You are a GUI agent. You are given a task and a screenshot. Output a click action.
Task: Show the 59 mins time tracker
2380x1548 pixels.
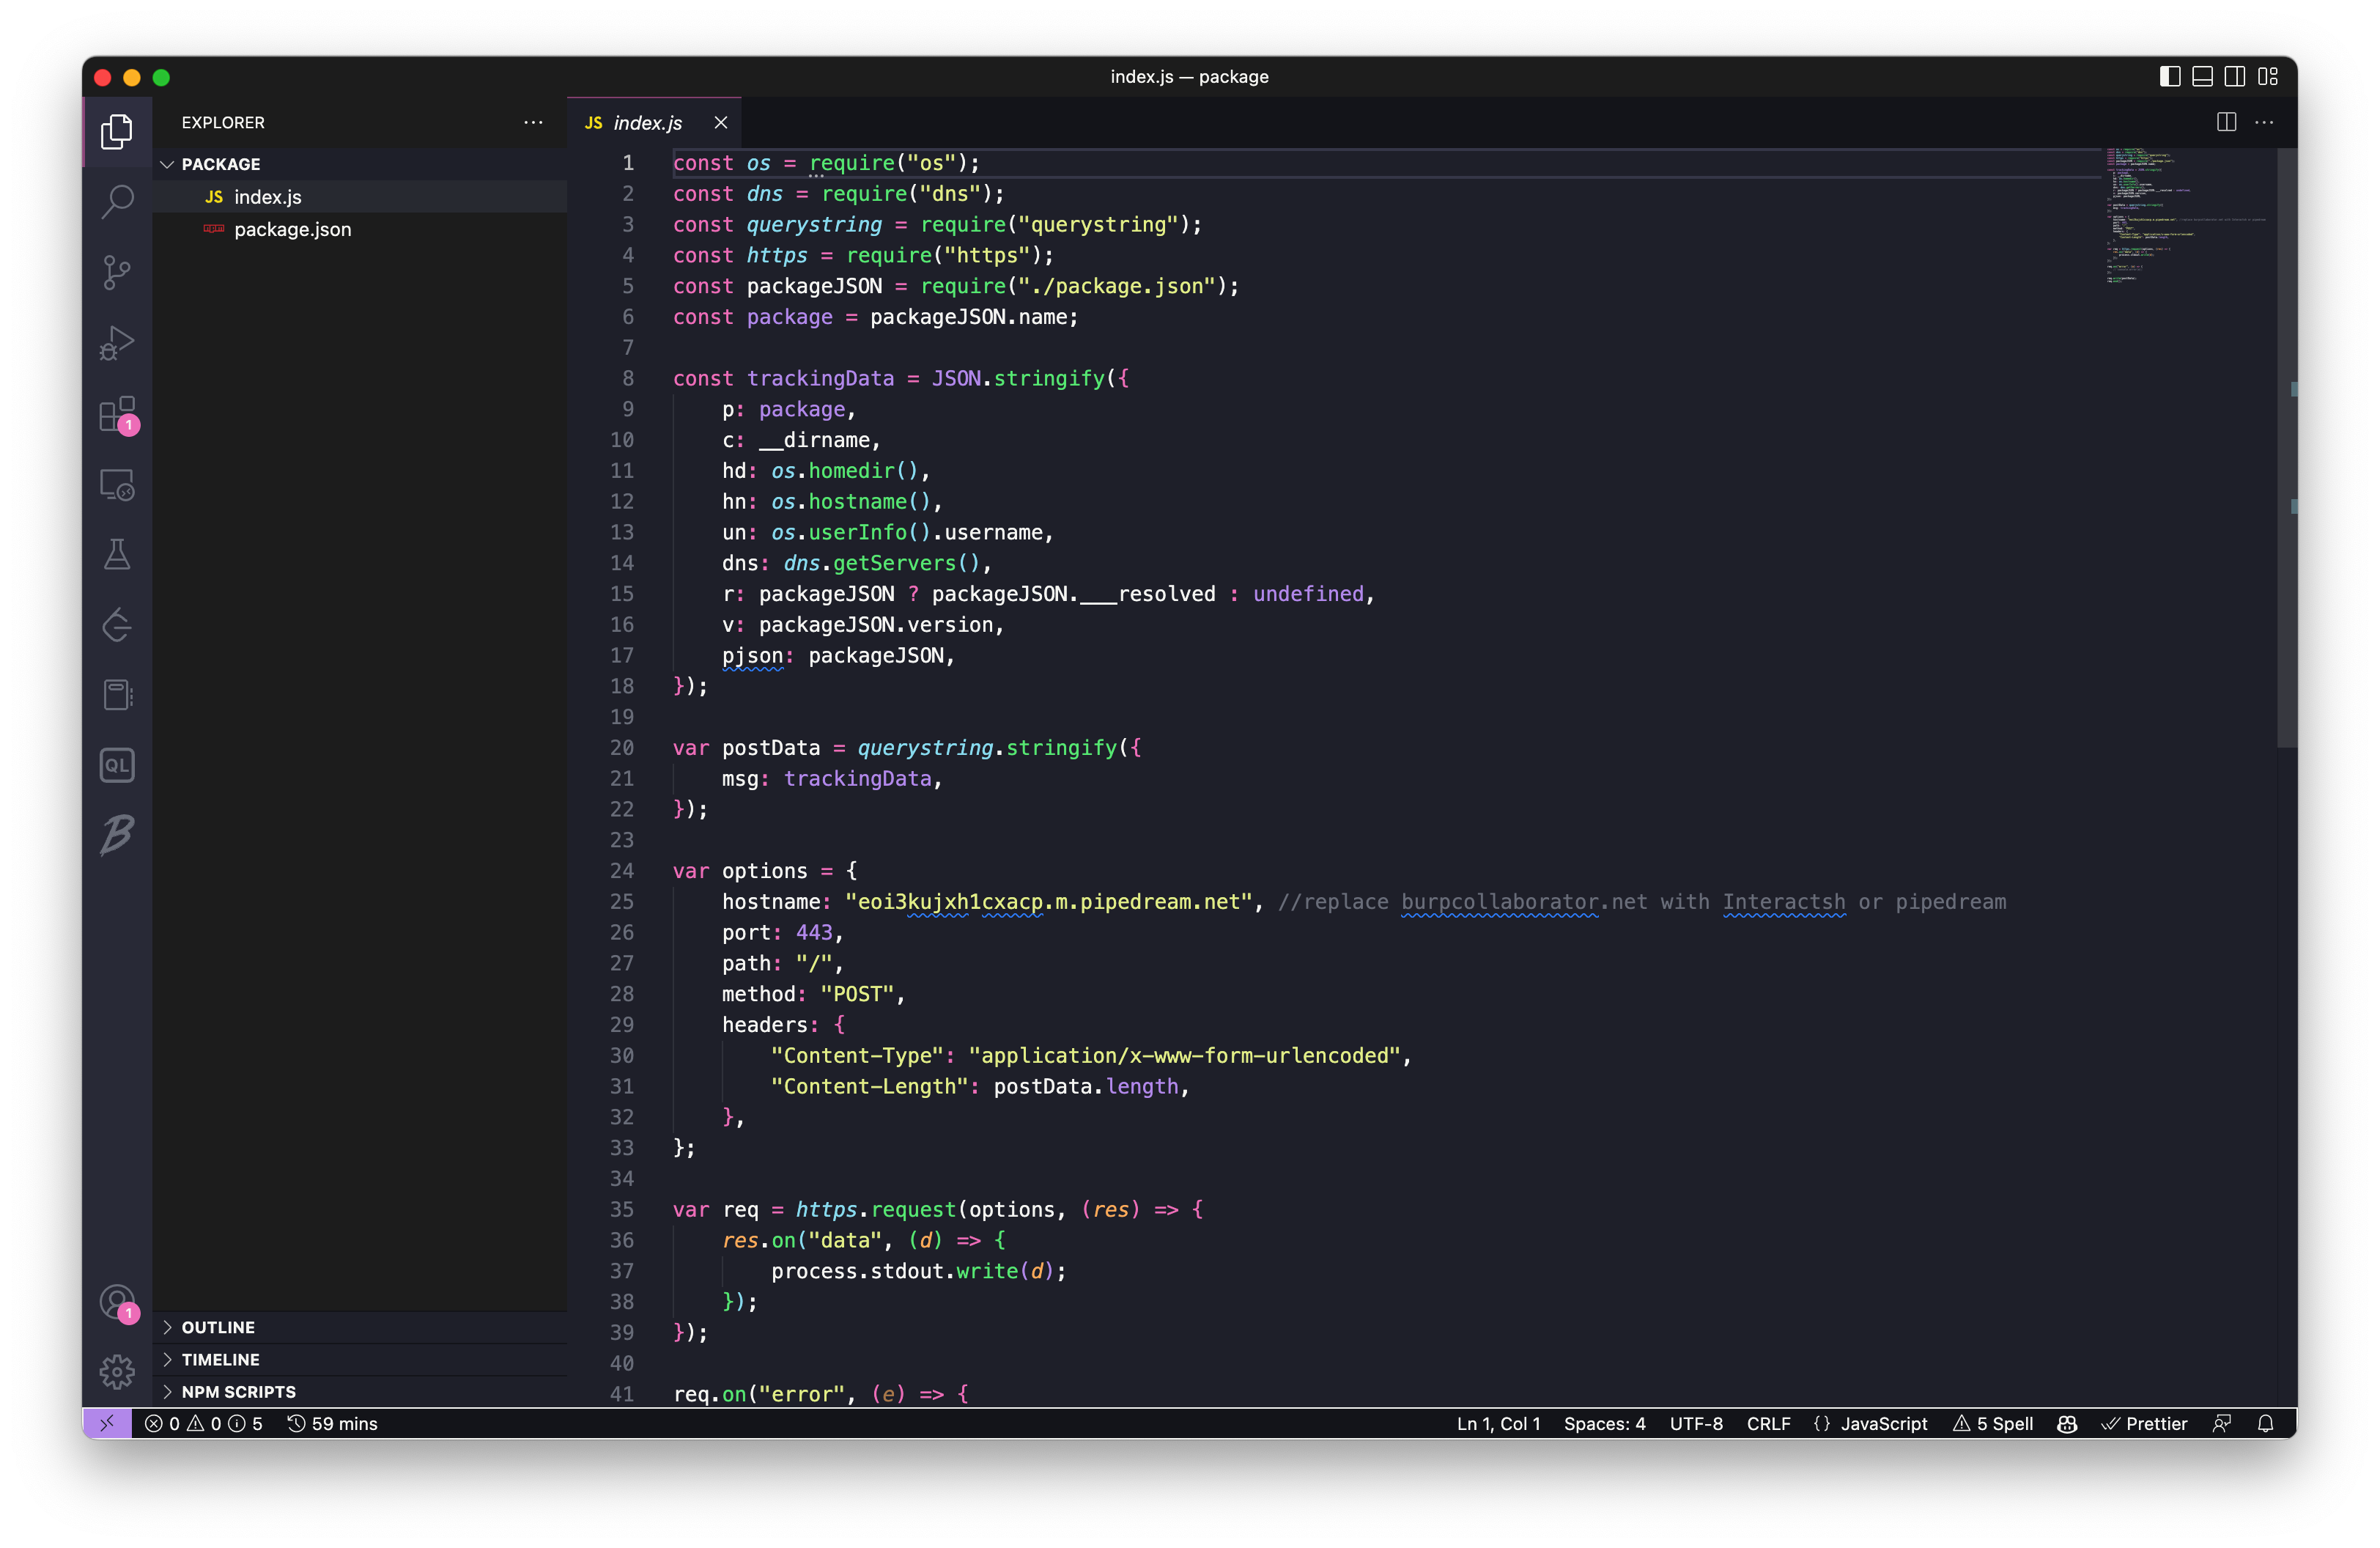(332, 1423)
